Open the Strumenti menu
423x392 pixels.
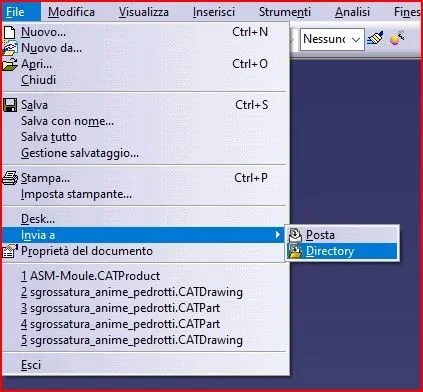(285, 12)
